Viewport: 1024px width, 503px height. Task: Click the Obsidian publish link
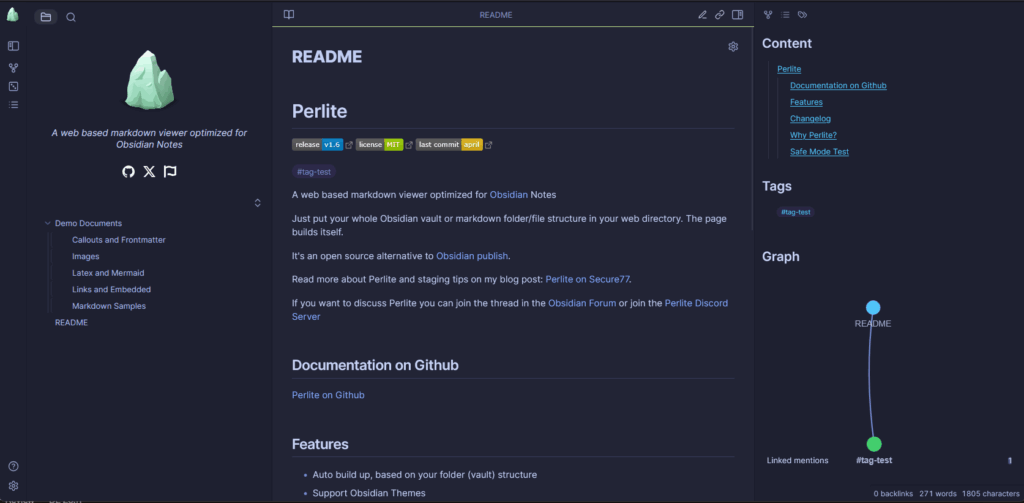(x=472, y=256)
